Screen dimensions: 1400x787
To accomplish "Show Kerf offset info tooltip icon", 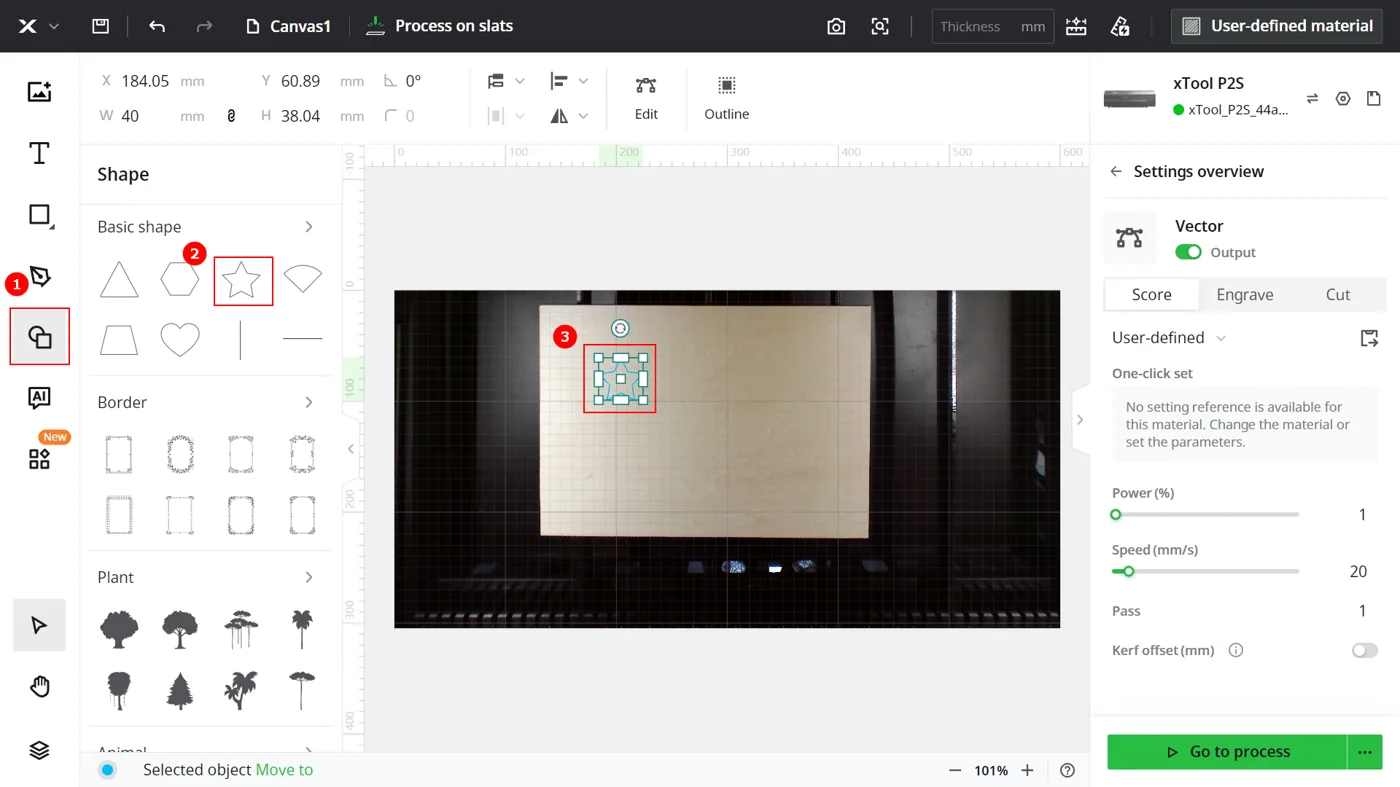I will click(1236, 650).
